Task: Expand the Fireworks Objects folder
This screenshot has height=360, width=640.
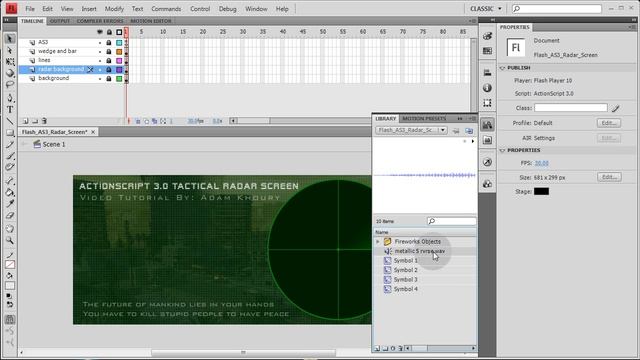Action: (378, 242)
